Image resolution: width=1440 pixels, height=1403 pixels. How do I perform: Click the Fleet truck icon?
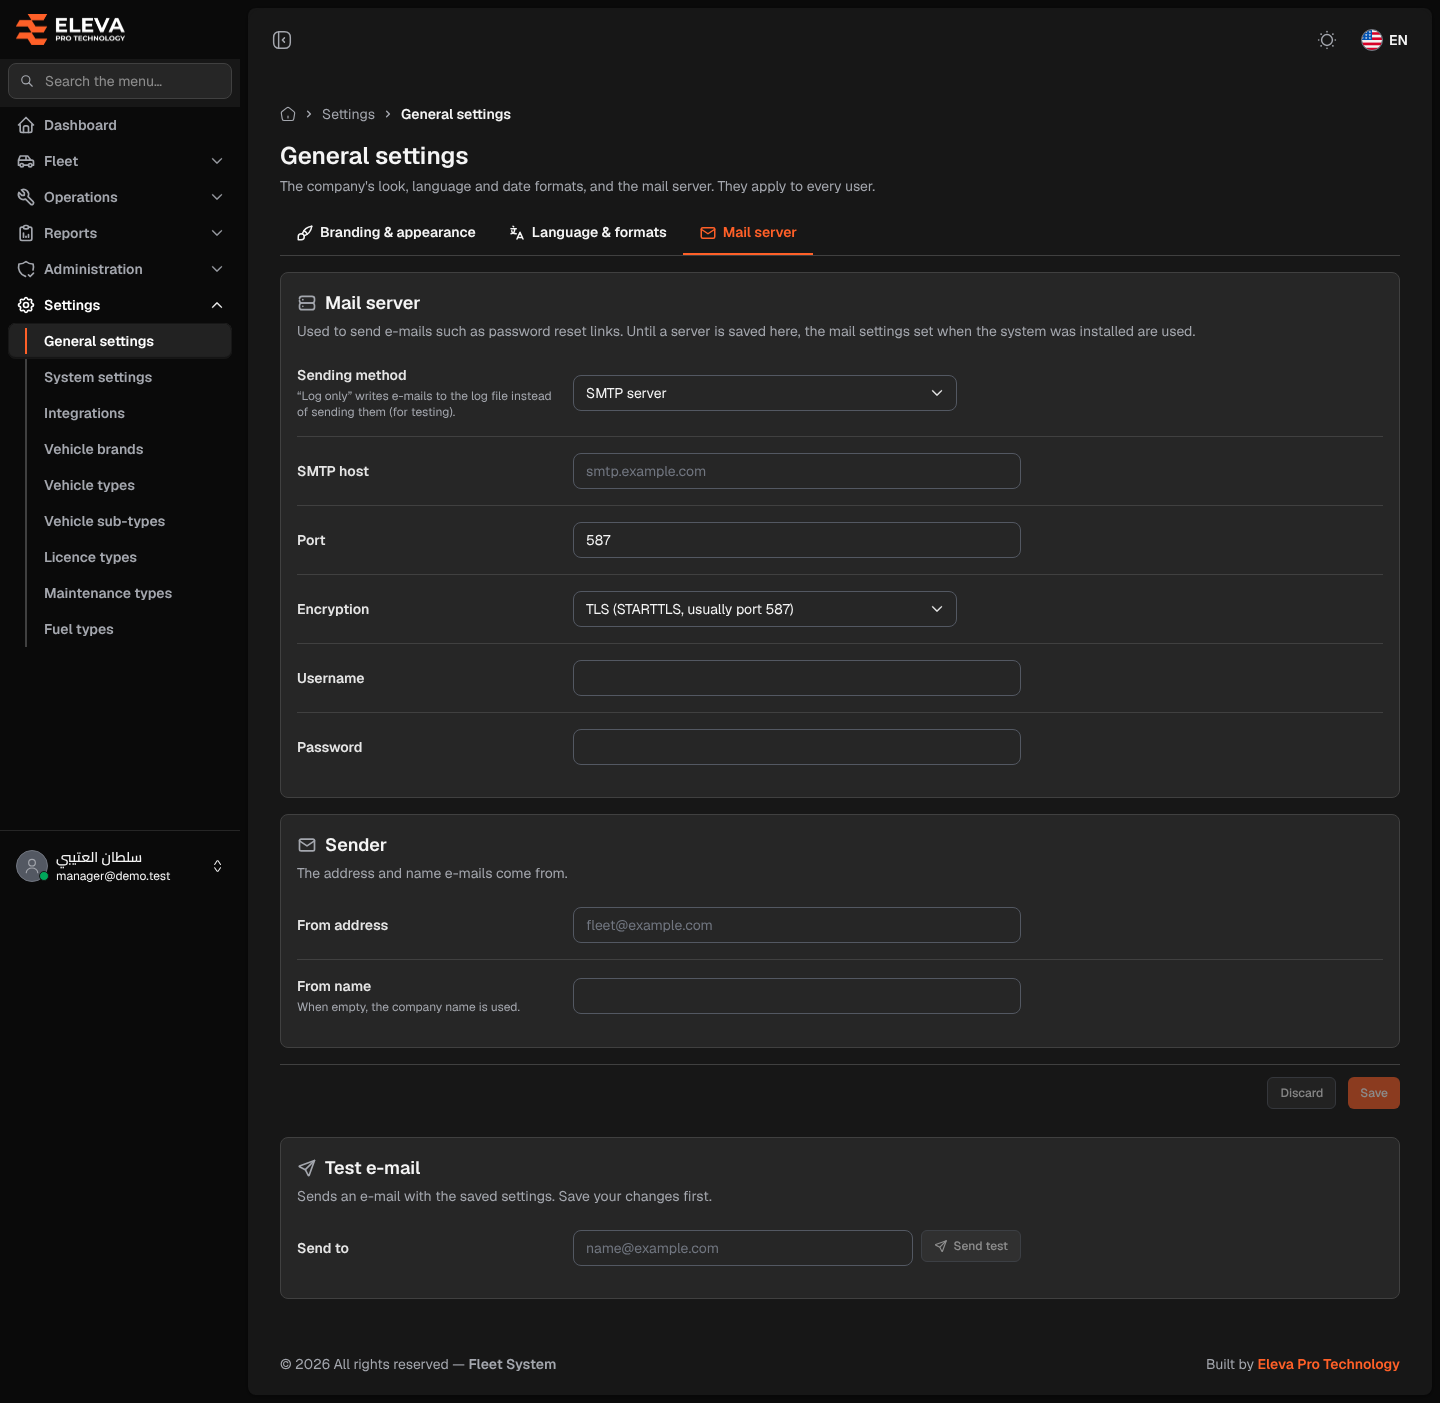pyautogui.click(x=26, y=161)
